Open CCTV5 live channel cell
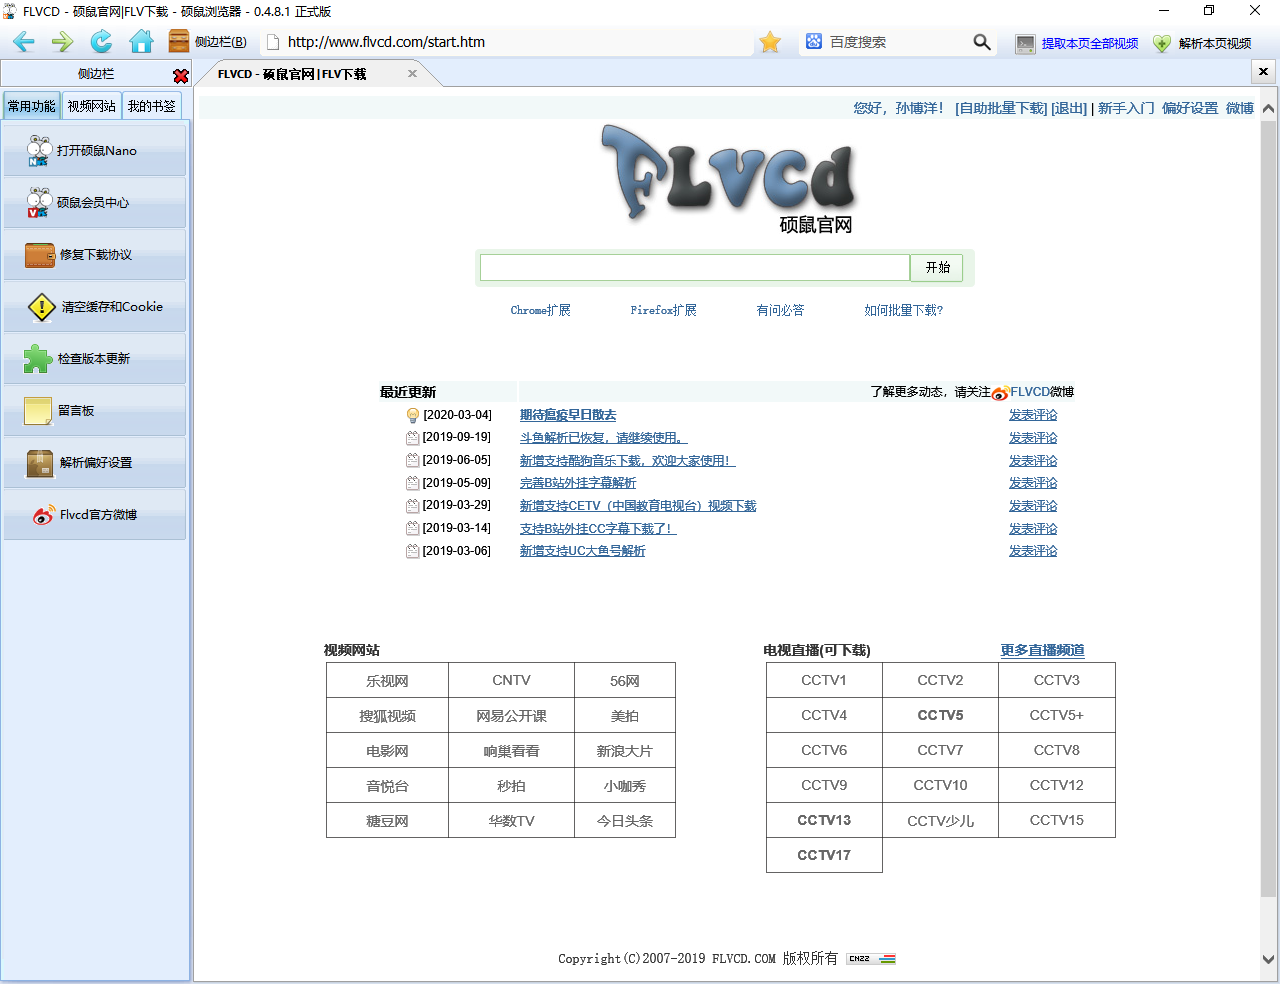The width and height of the screenshot is (1280, 984). (940, 715)
